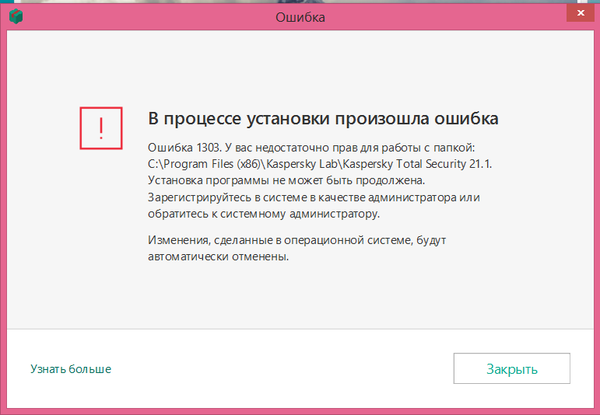Close the Ошибка dialog with the X button
Image resolution: width=600 pixels, height=415 pixels.
pyautogui.click(x=580, y=13)
